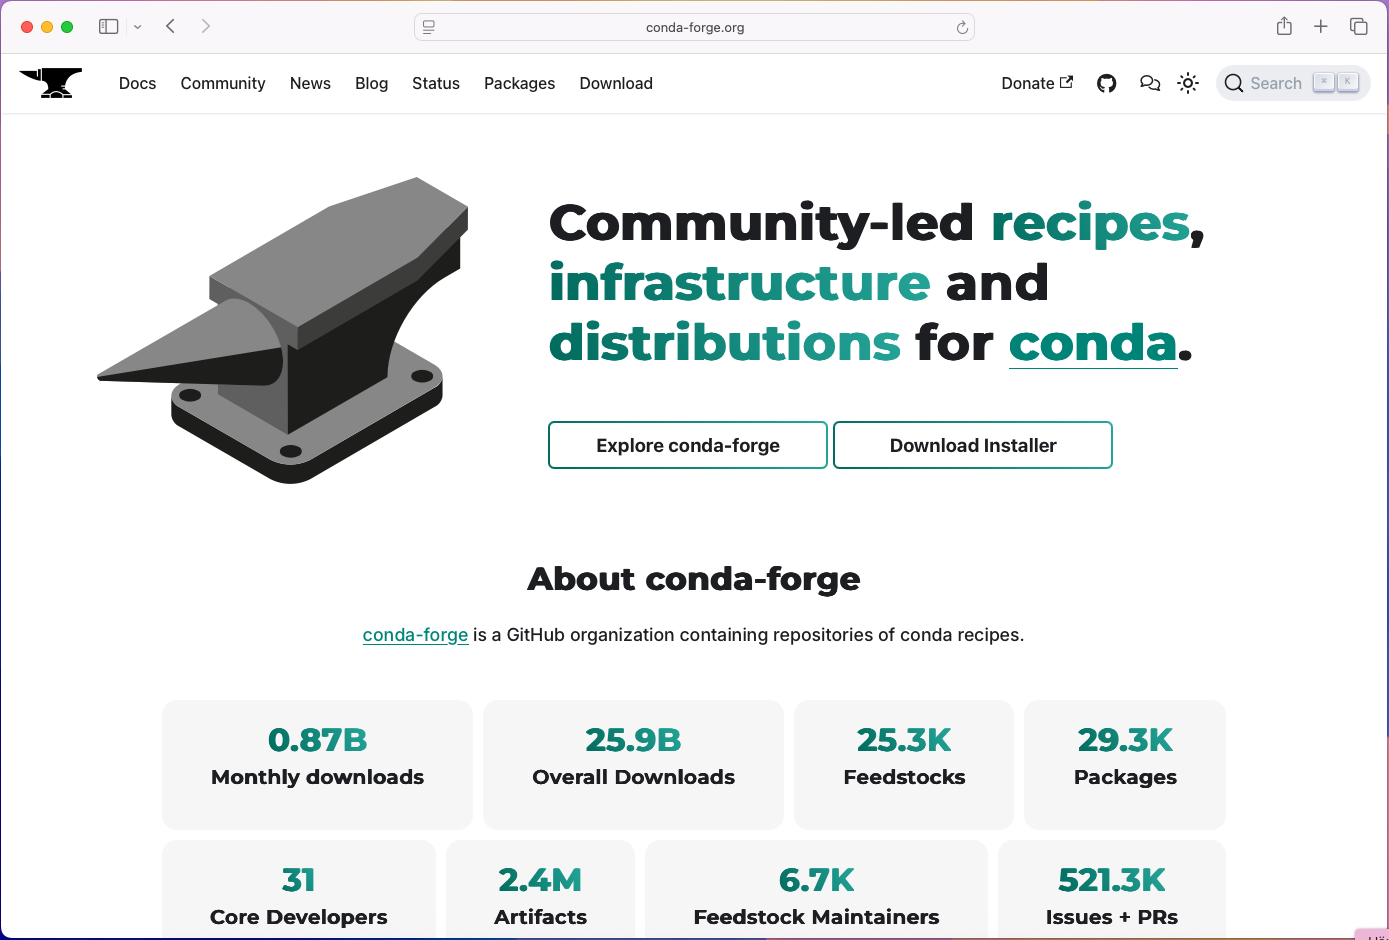Open the GitHub icon link
This screenshot has height=940, width=1389.
tap(1106, 84)
